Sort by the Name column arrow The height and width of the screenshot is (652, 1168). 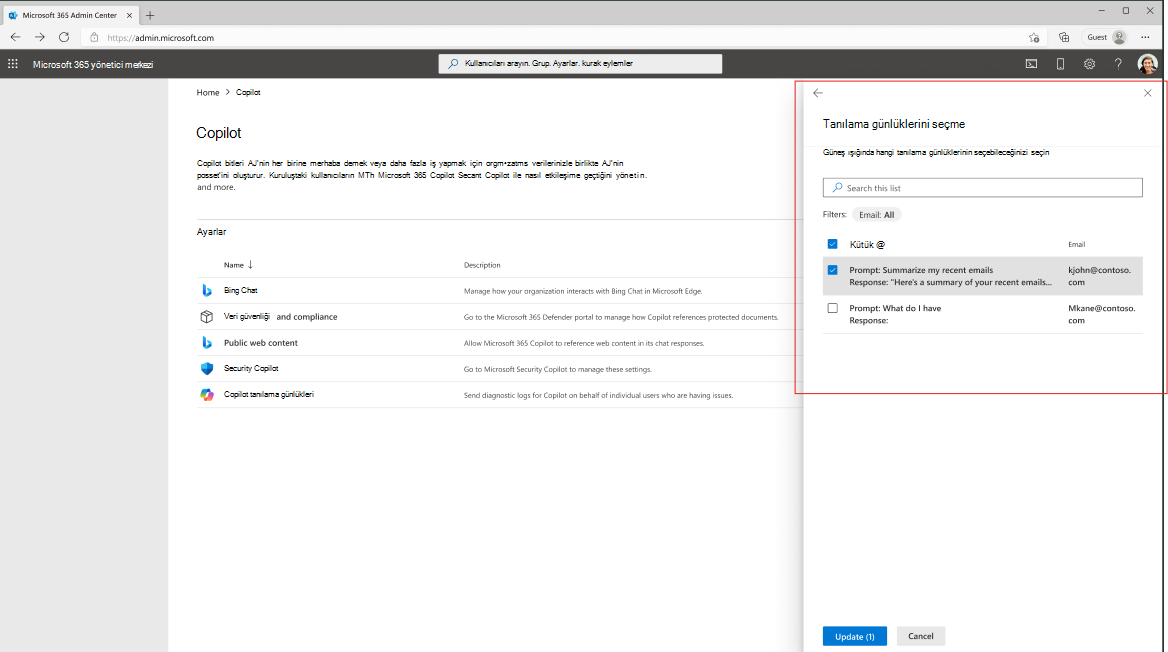pyautogui.click(x=250, y=265)
